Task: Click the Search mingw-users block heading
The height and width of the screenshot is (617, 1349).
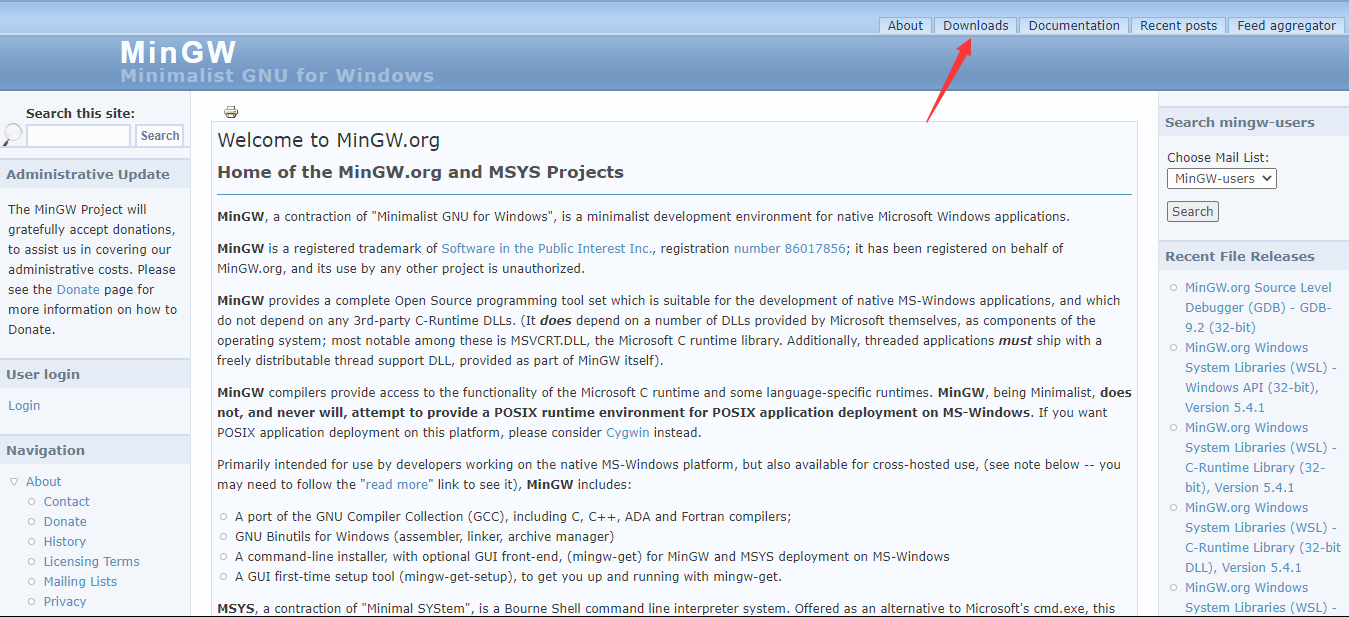Action: [1240, 122]
